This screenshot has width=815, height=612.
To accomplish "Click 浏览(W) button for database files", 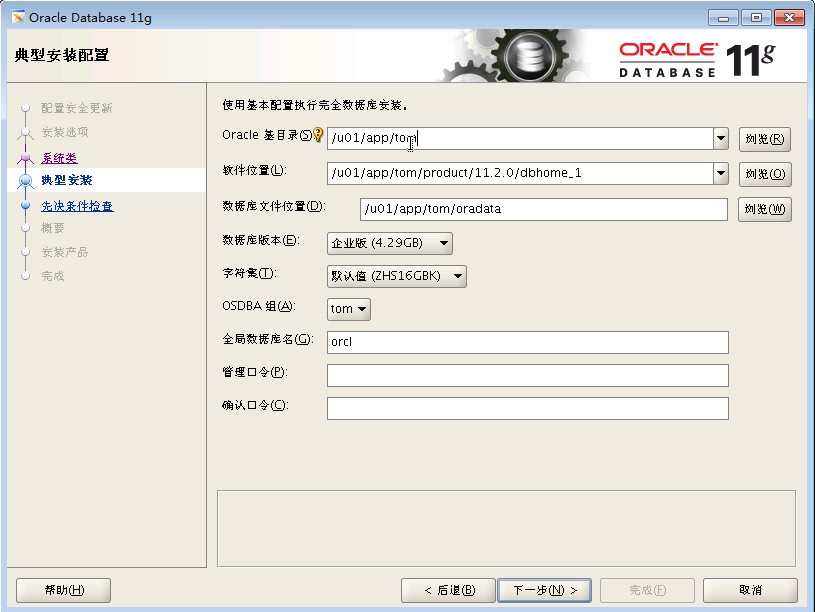I will click(x=765, y=209).
